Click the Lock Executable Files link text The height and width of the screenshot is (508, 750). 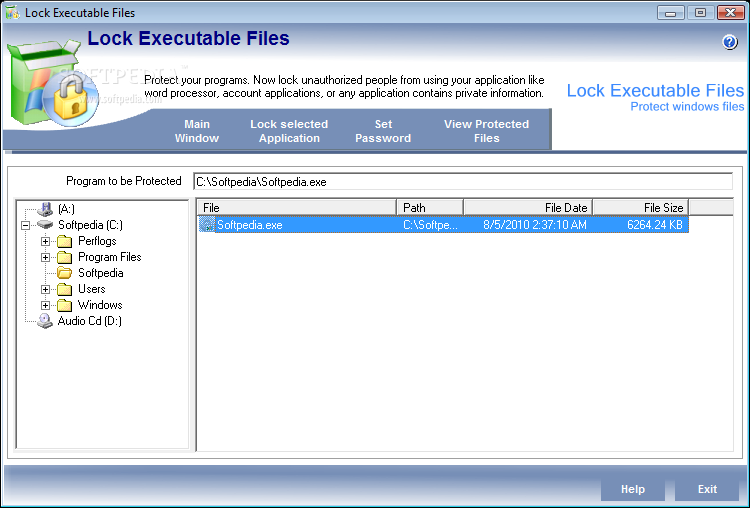tap(655, 90)
